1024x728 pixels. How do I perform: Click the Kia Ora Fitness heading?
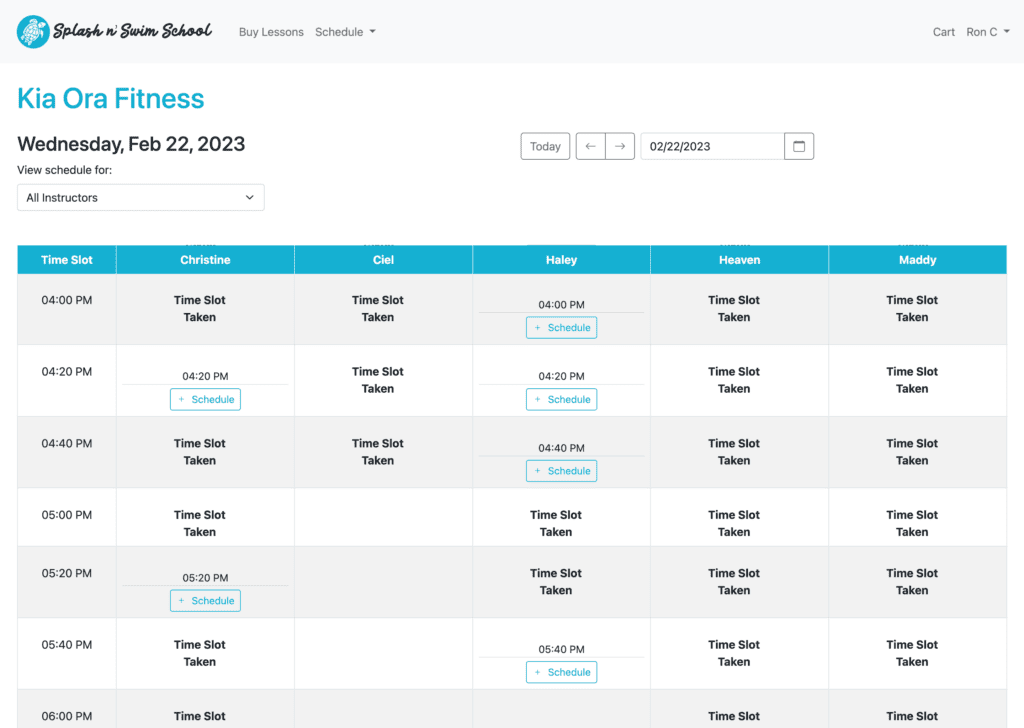click(110, 99)
